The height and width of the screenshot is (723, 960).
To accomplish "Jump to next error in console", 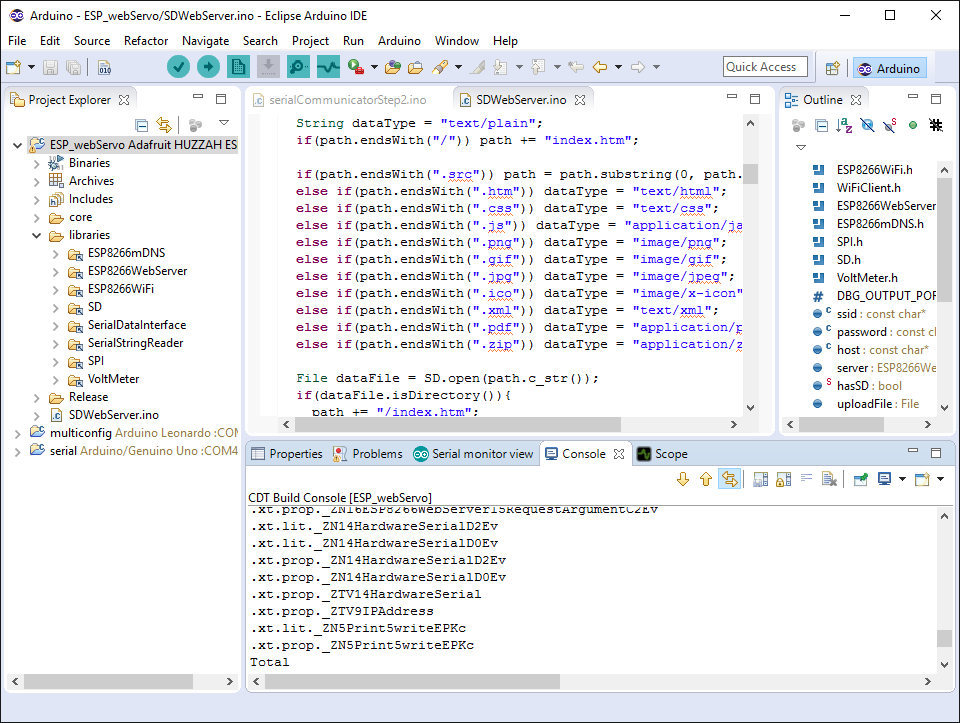I will pyautogui.click(x=683, y=479).
